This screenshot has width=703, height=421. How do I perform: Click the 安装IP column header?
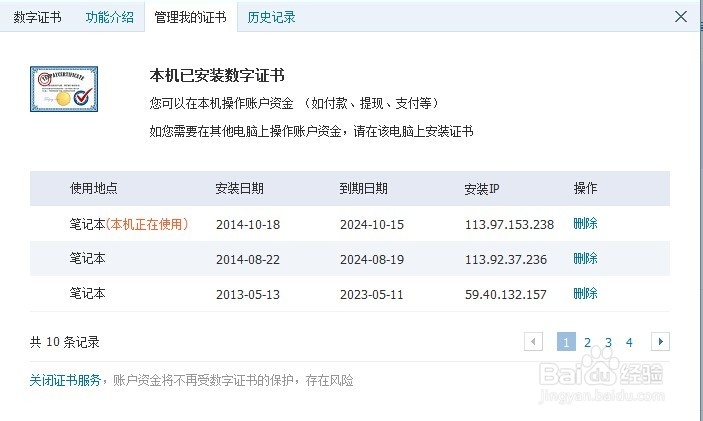pyautogui.click(x=482, y=189)
